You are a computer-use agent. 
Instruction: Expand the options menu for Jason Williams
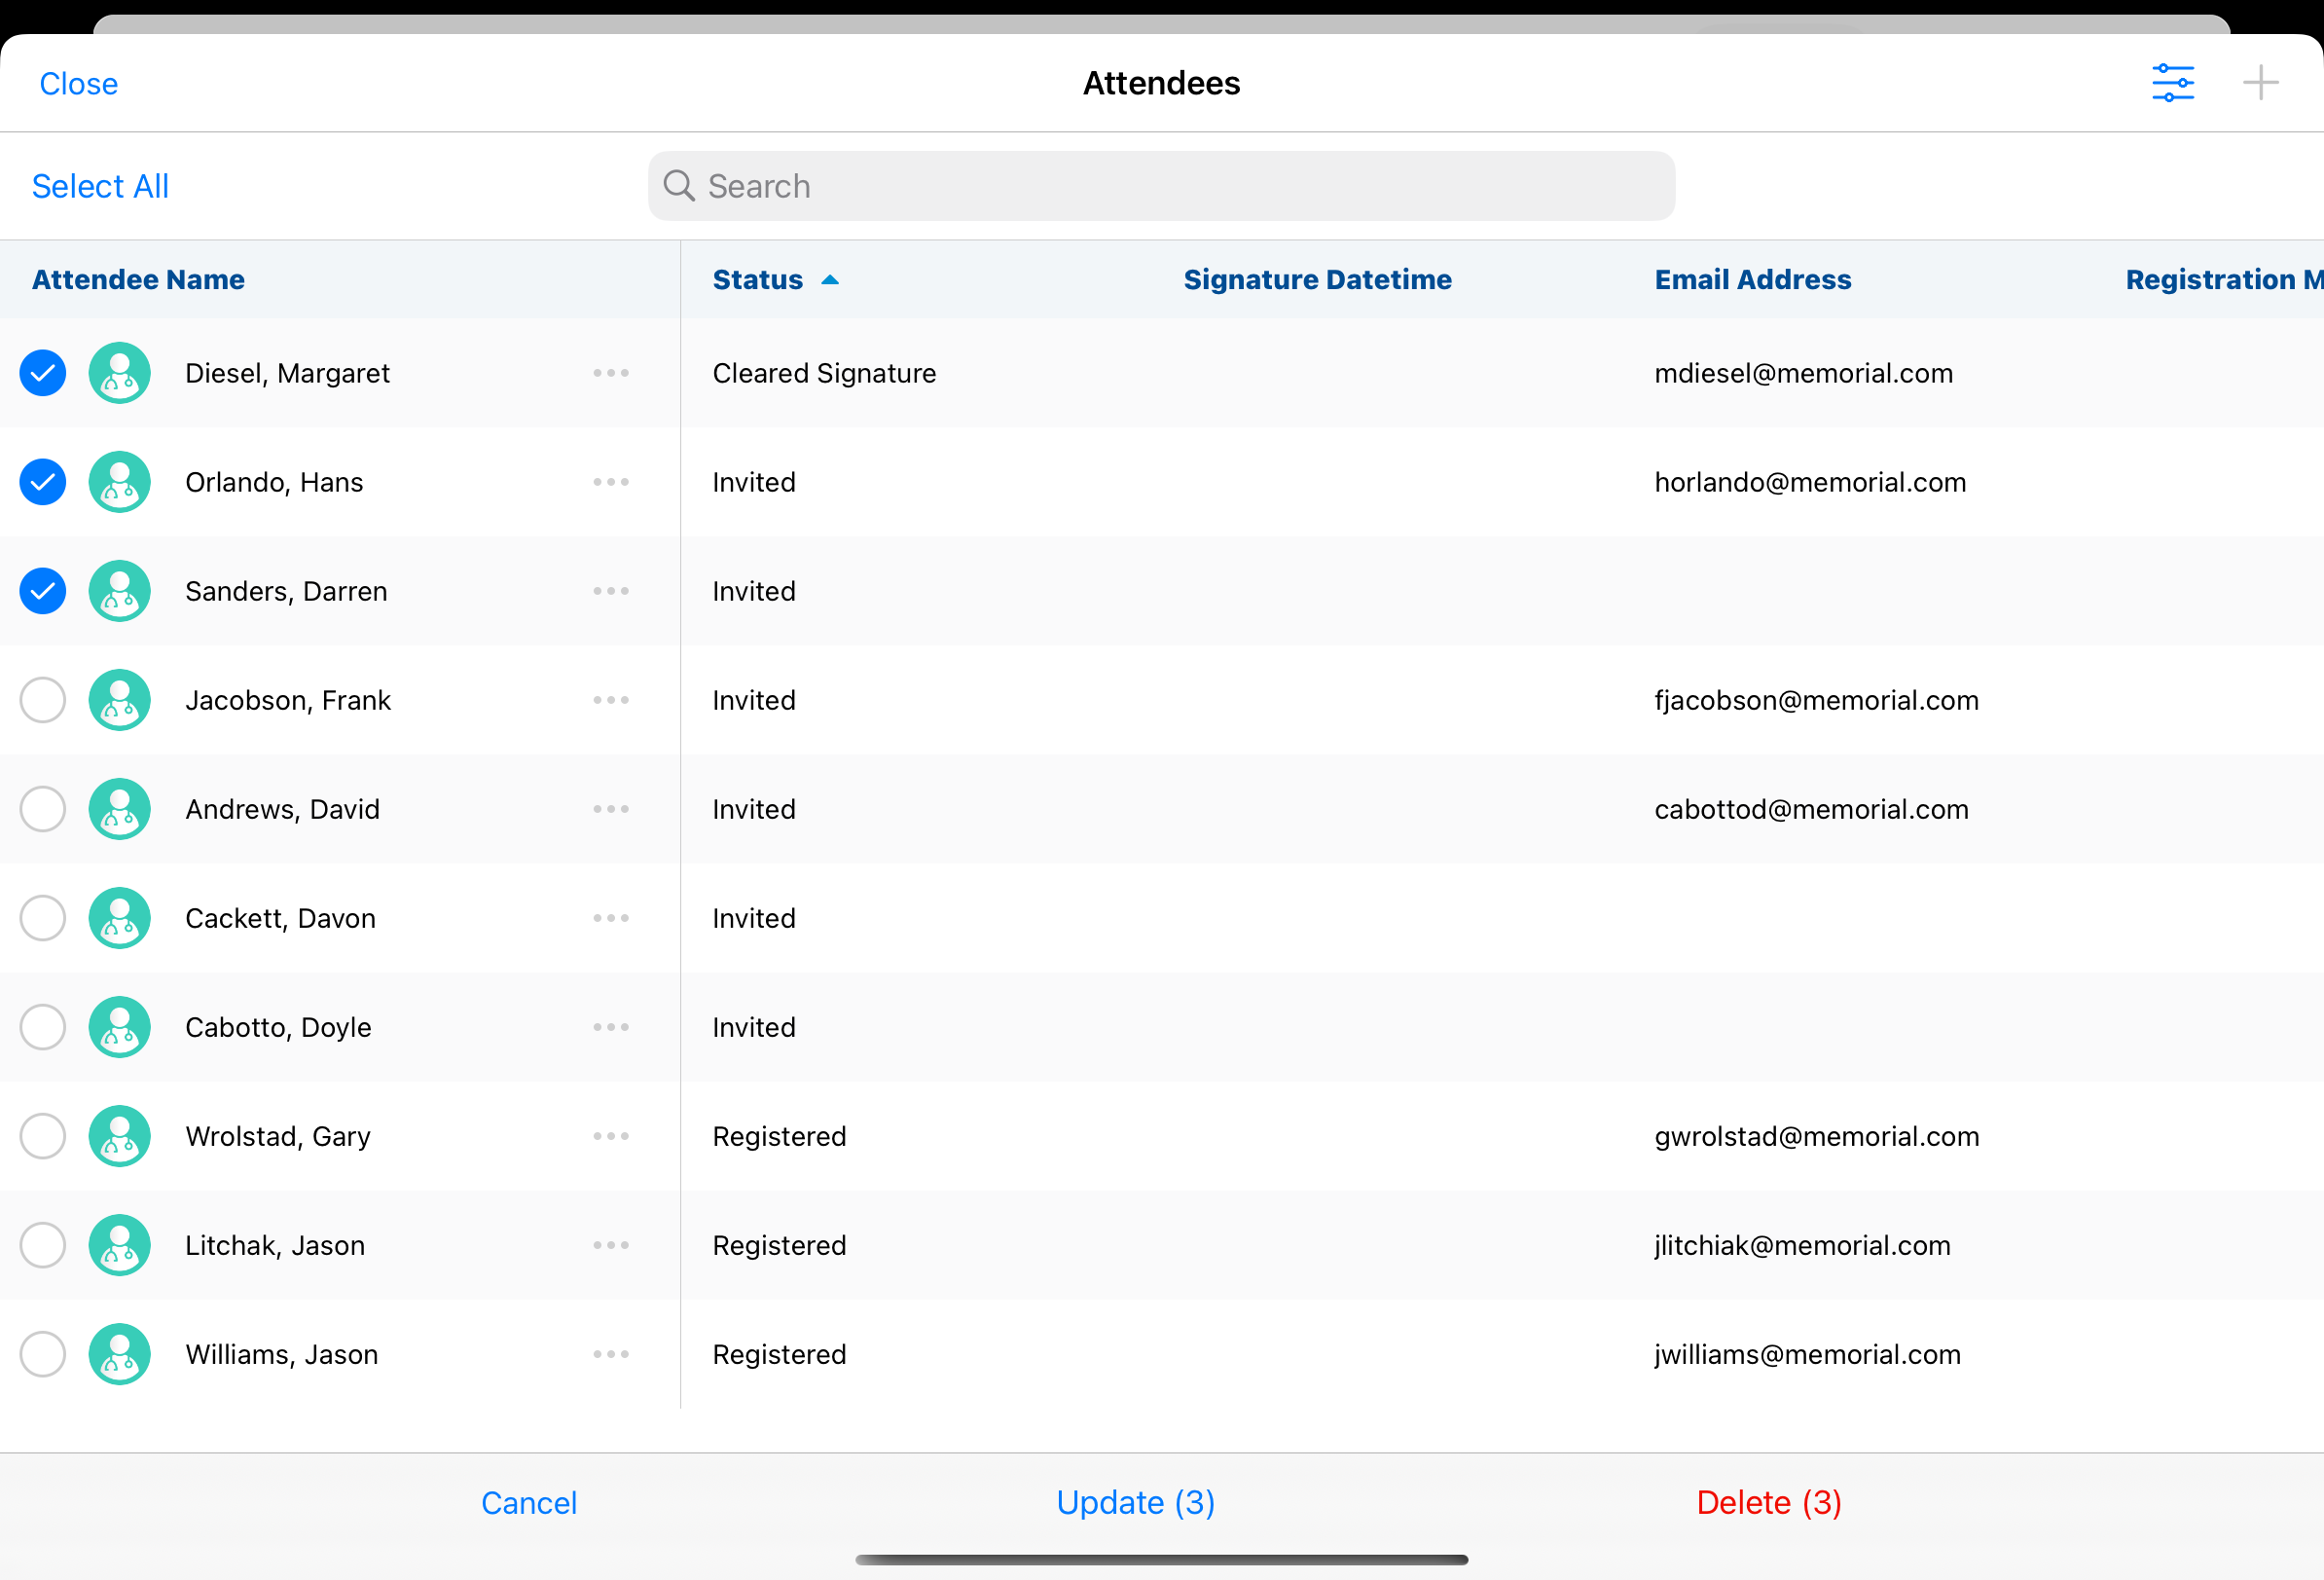610,1354
